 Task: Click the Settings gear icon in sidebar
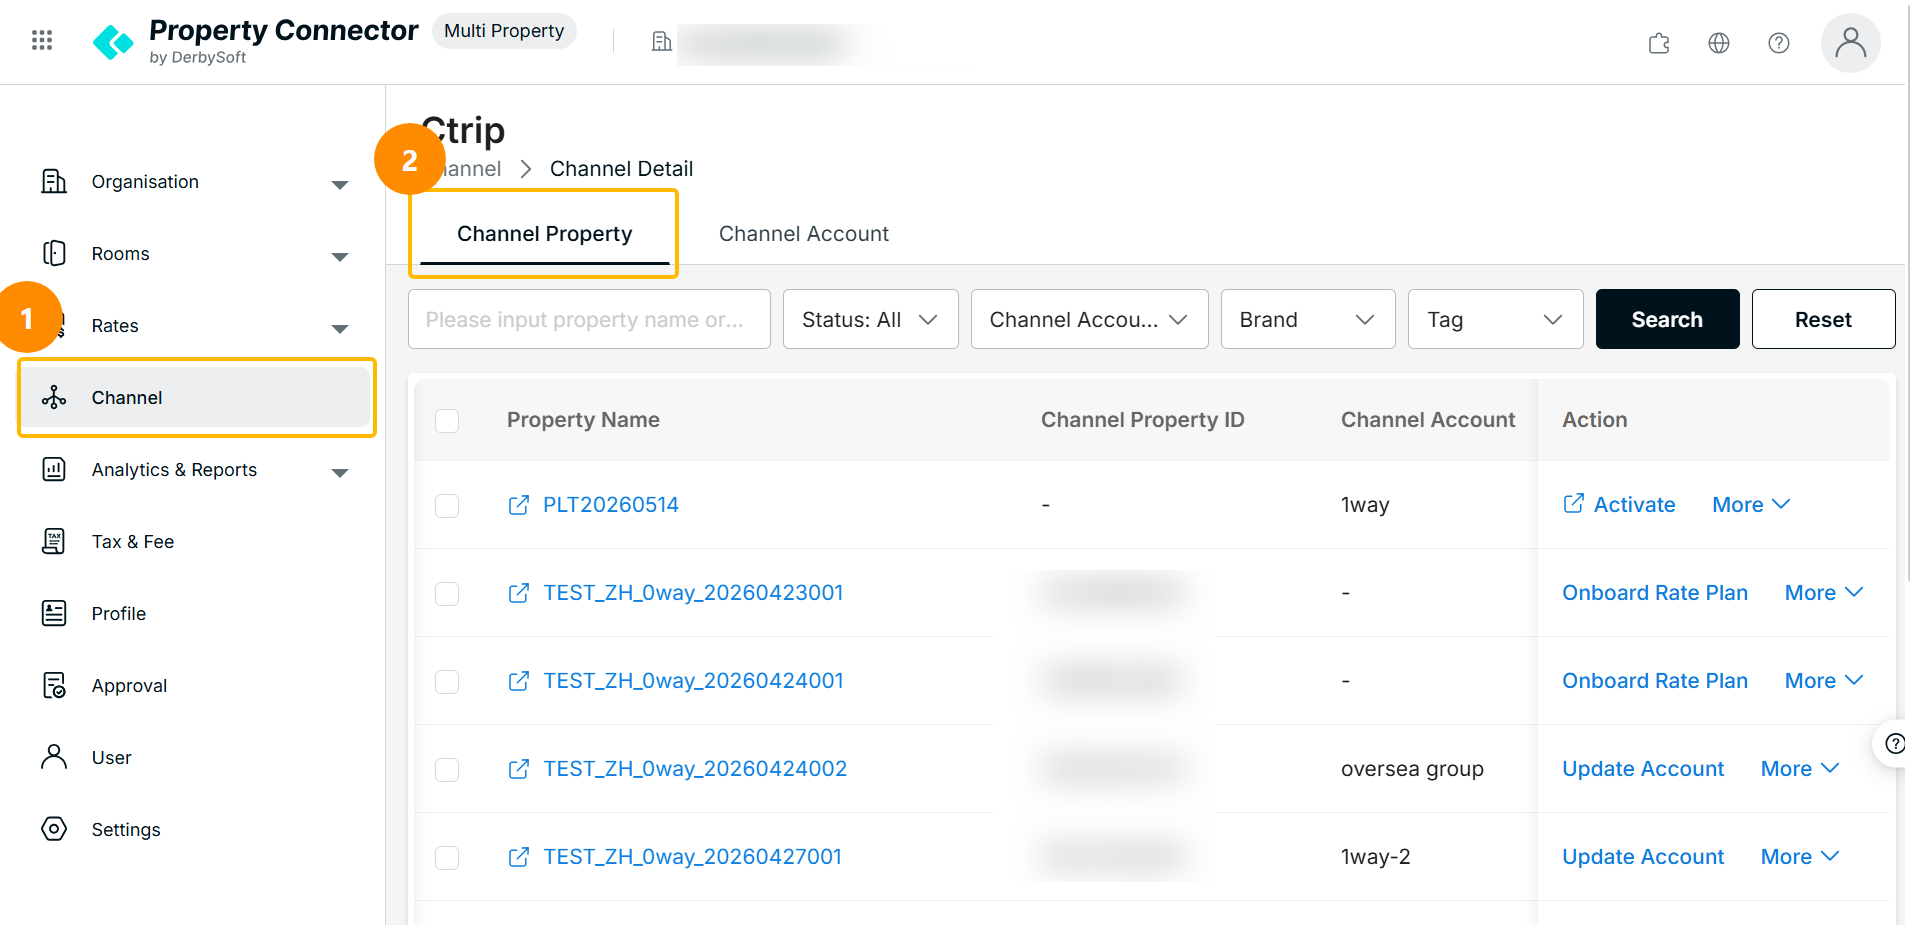(x=54, y=829)
